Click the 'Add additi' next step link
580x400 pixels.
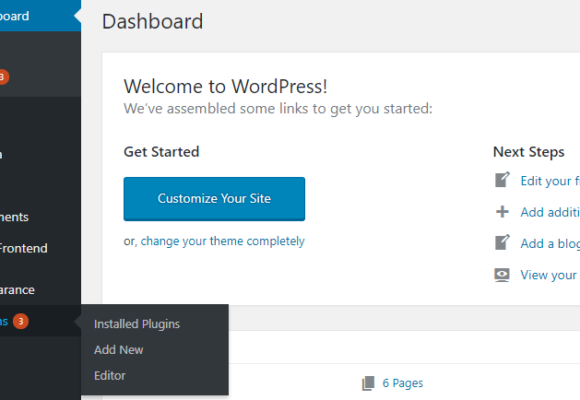pyautogui.click(x=550, y=212)
